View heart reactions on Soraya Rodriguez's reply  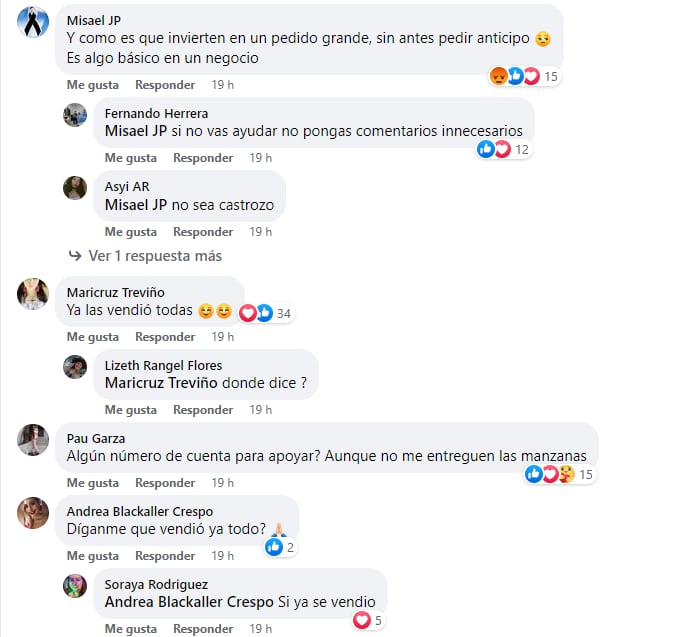pyautogui.click(x=368, y=620)
